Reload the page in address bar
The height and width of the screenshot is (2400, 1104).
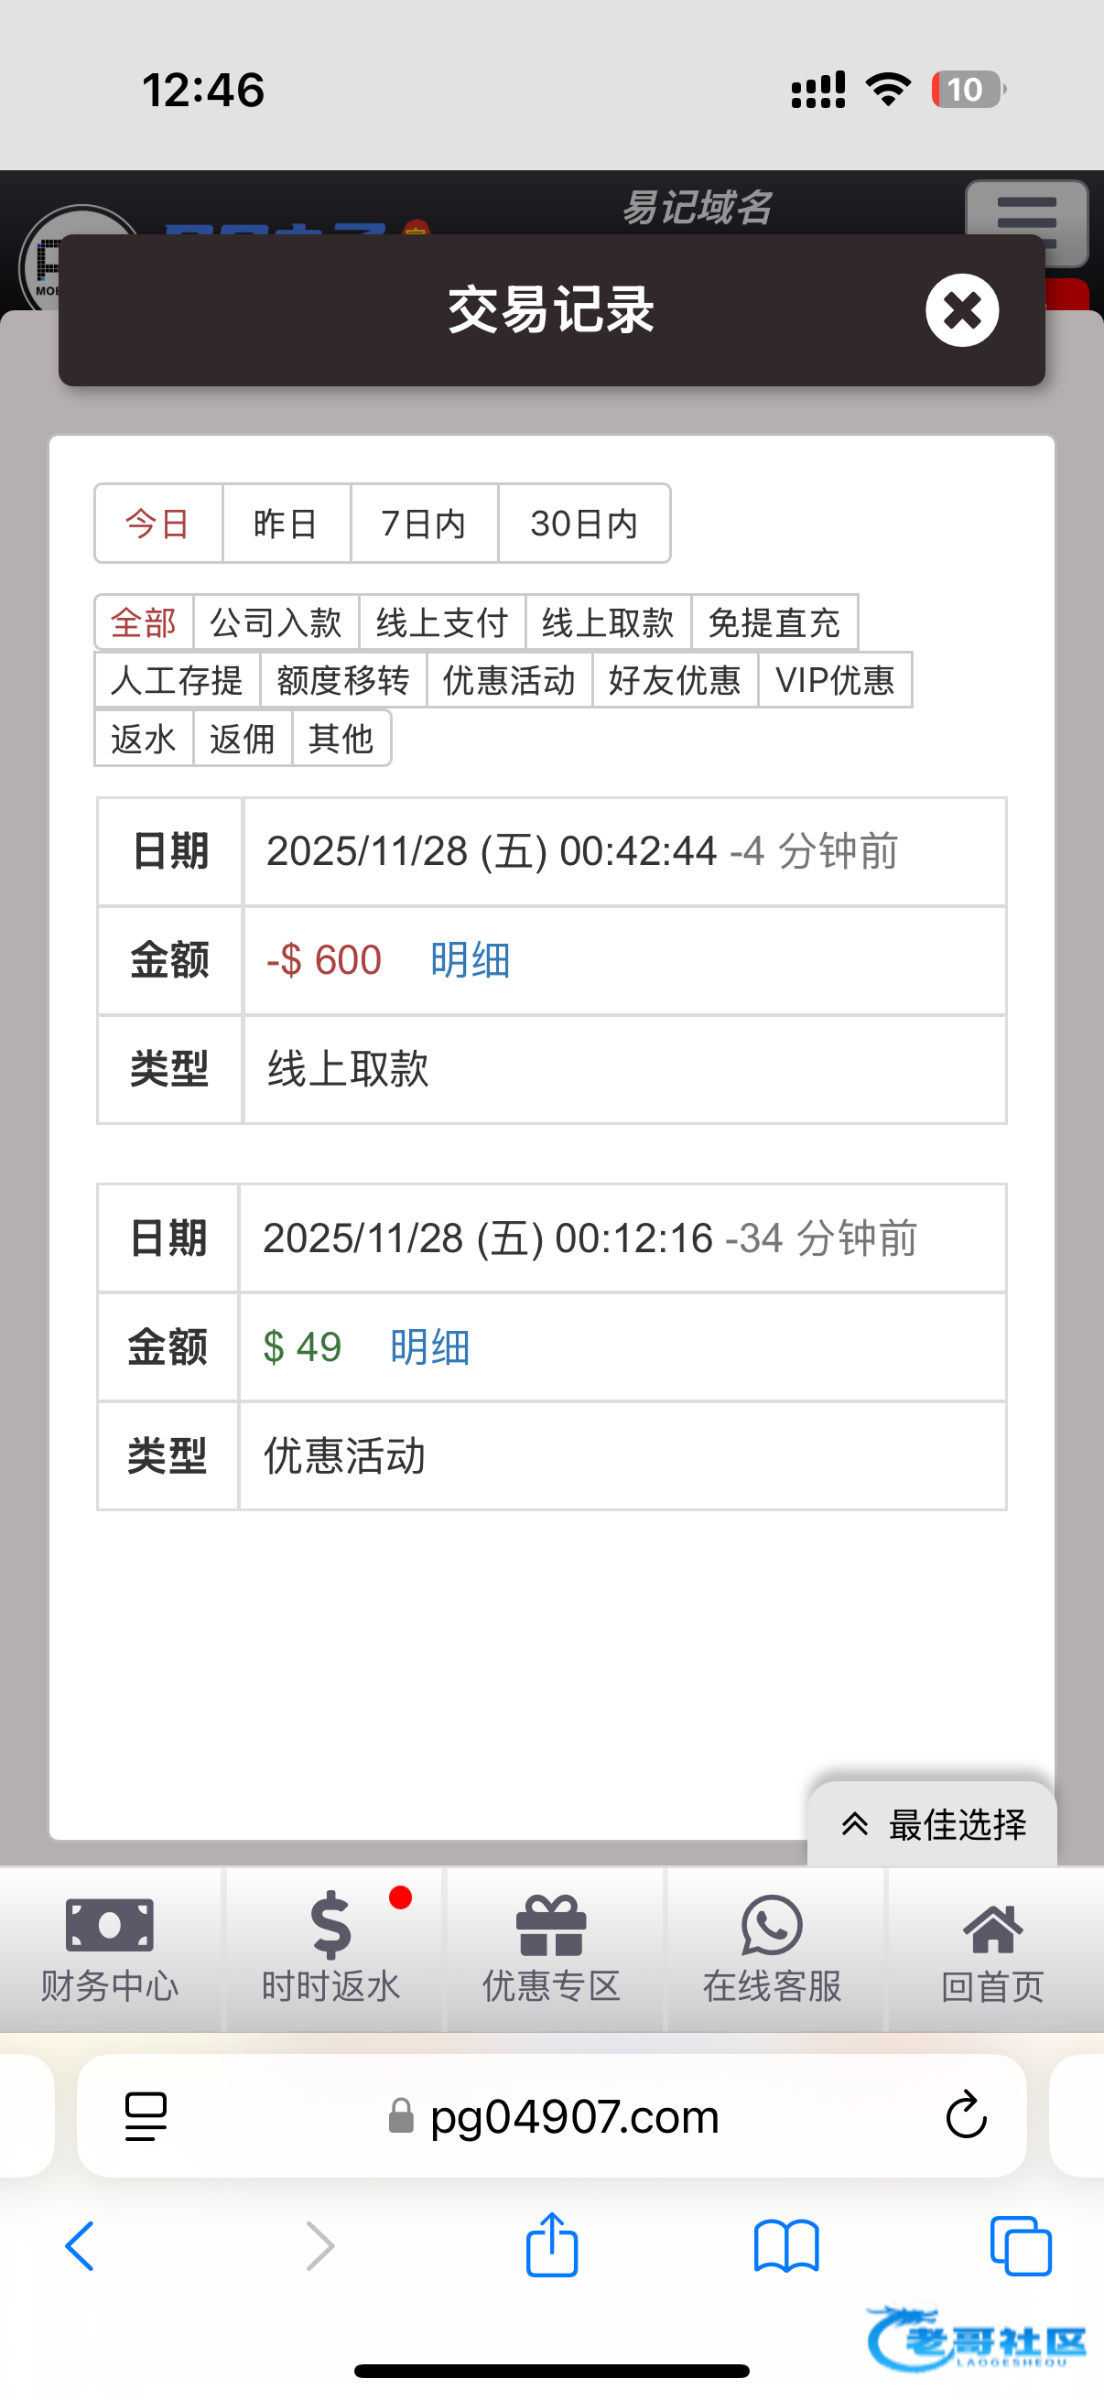[966, 2114]
